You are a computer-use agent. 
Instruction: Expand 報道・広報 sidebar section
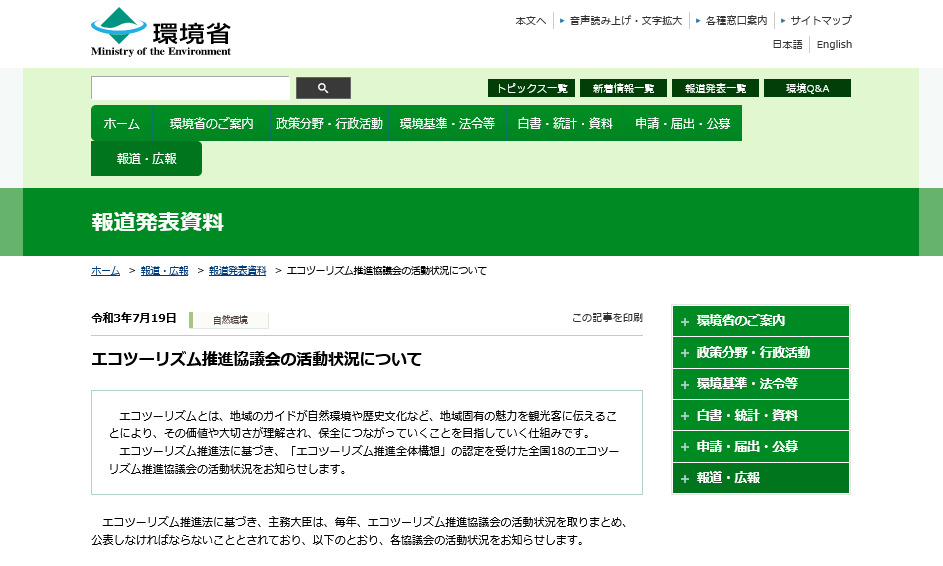tap(760, 478)
